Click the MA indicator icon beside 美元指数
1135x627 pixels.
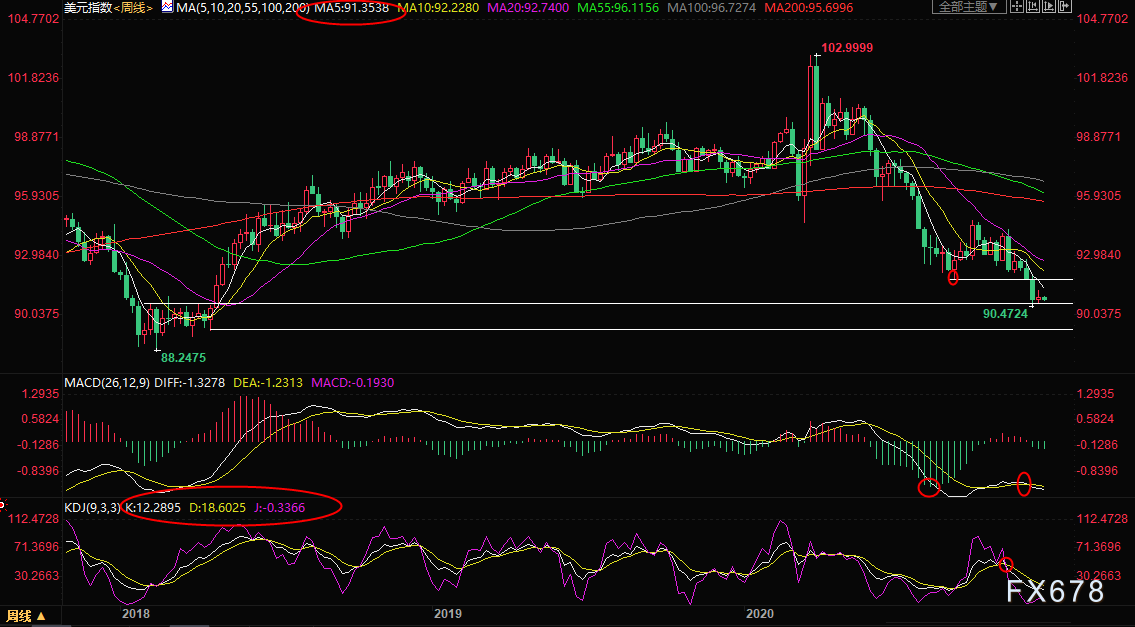tap(168, 7)
